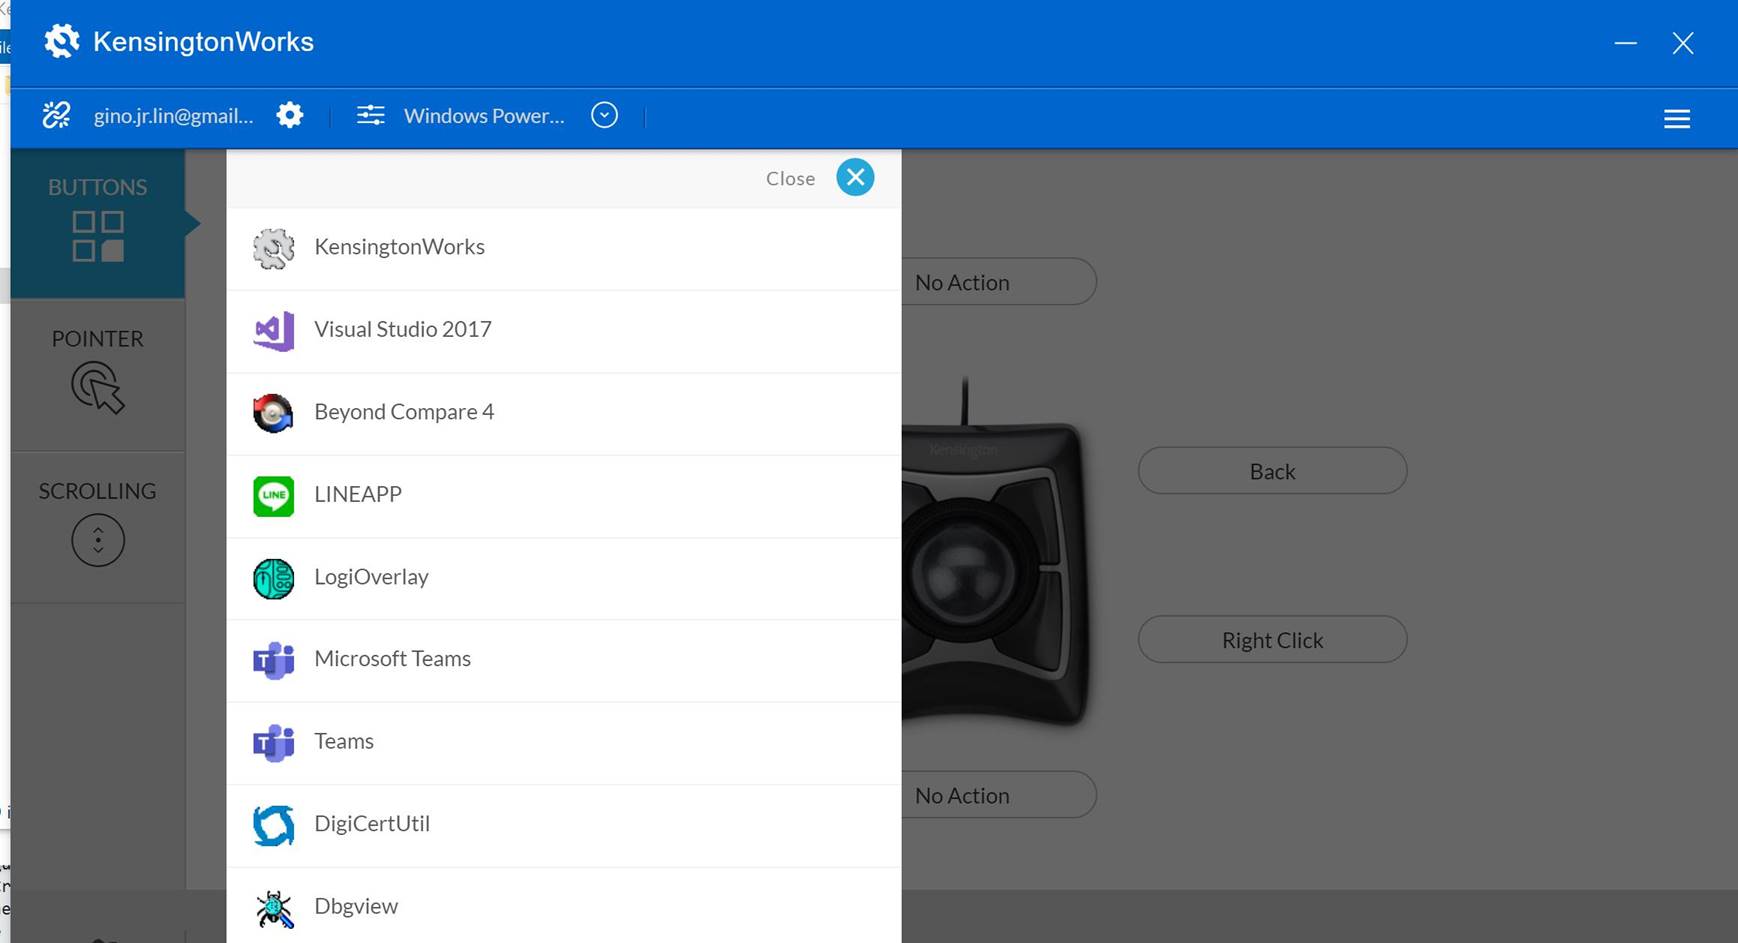Click the upper No Action button
The image size is (1738, 943).
998,282
